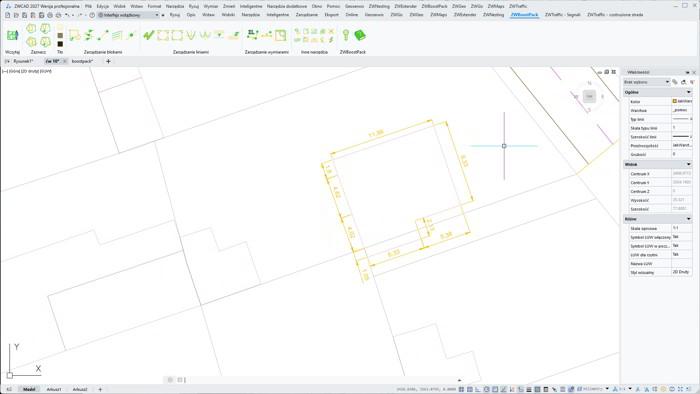
Task: Open the Geoserwis menu
Action: click(354, 6)
